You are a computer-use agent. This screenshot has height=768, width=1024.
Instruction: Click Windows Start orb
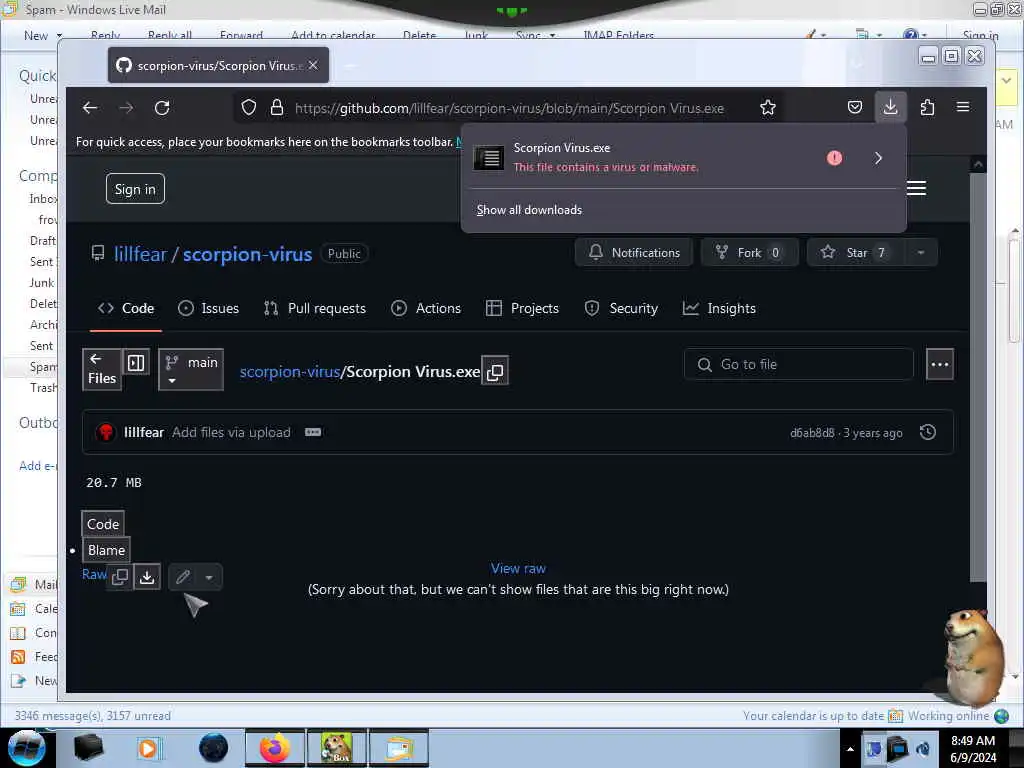(x=26, y=748)
